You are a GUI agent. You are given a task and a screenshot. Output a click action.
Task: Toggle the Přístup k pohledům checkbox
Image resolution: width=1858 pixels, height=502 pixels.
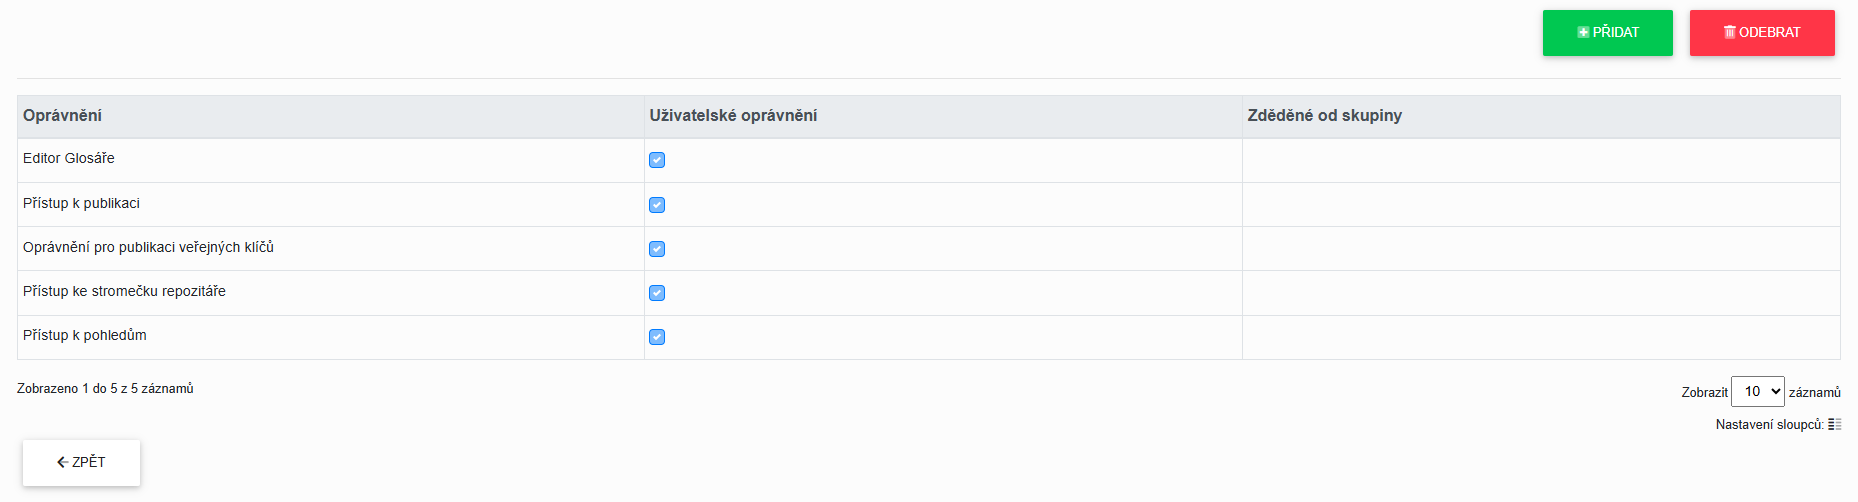(x=657, y=337)
